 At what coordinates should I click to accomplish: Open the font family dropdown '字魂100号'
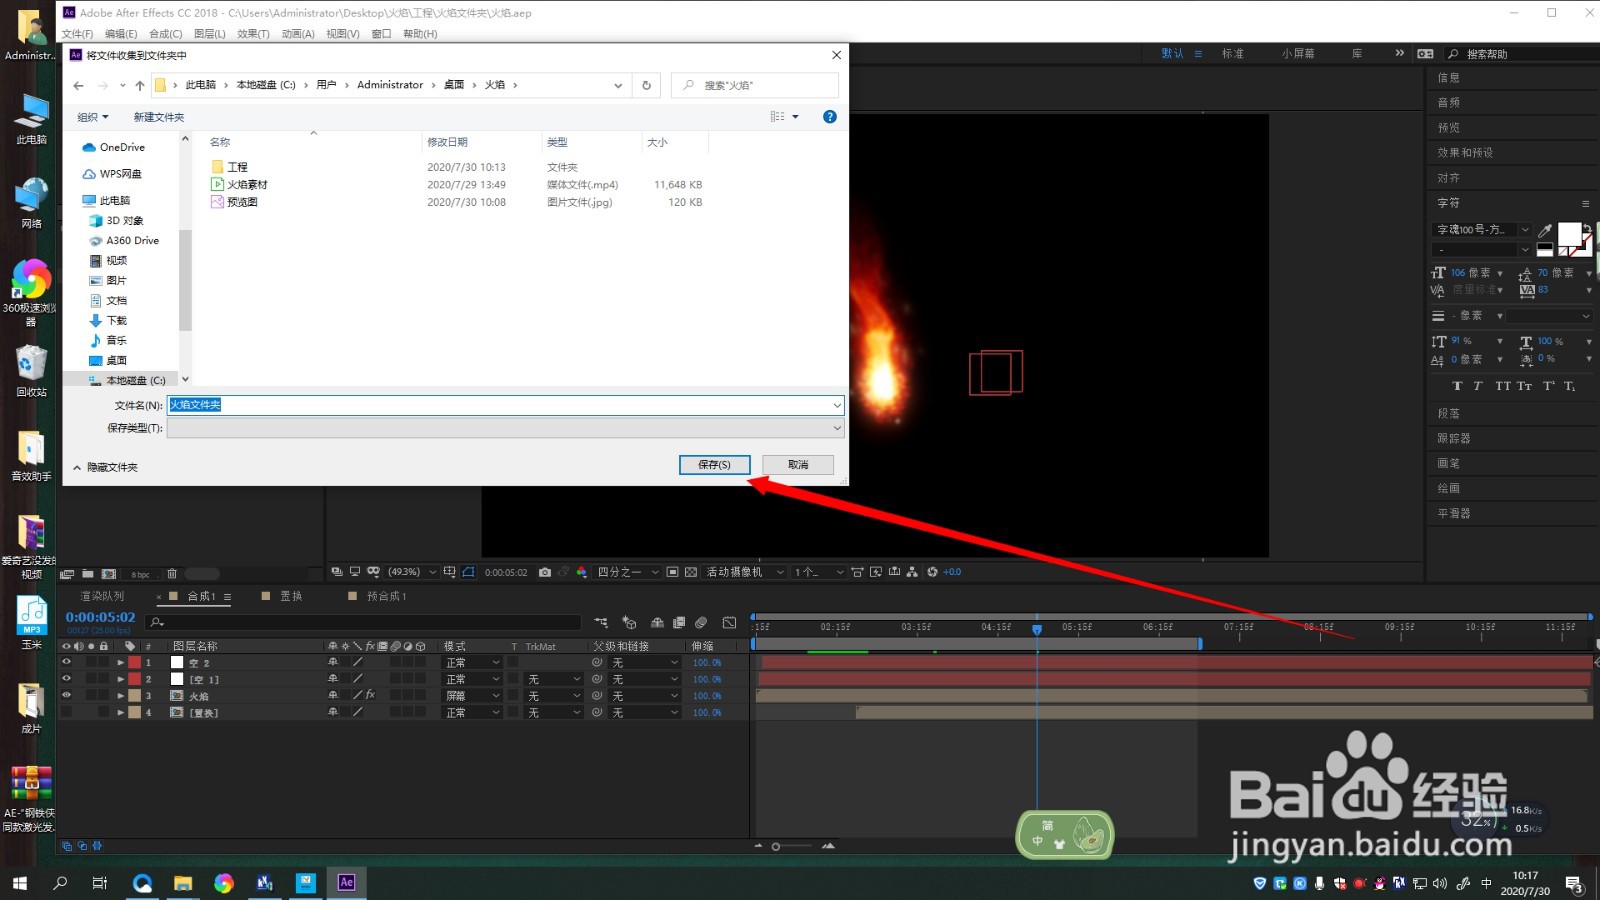coord(1481,230)
